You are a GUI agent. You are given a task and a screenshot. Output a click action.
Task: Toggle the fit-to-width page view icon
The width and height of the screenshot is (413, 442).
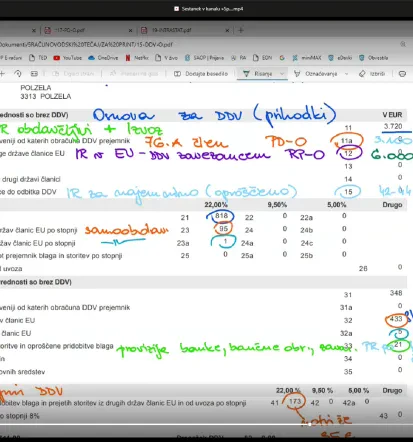34,74
